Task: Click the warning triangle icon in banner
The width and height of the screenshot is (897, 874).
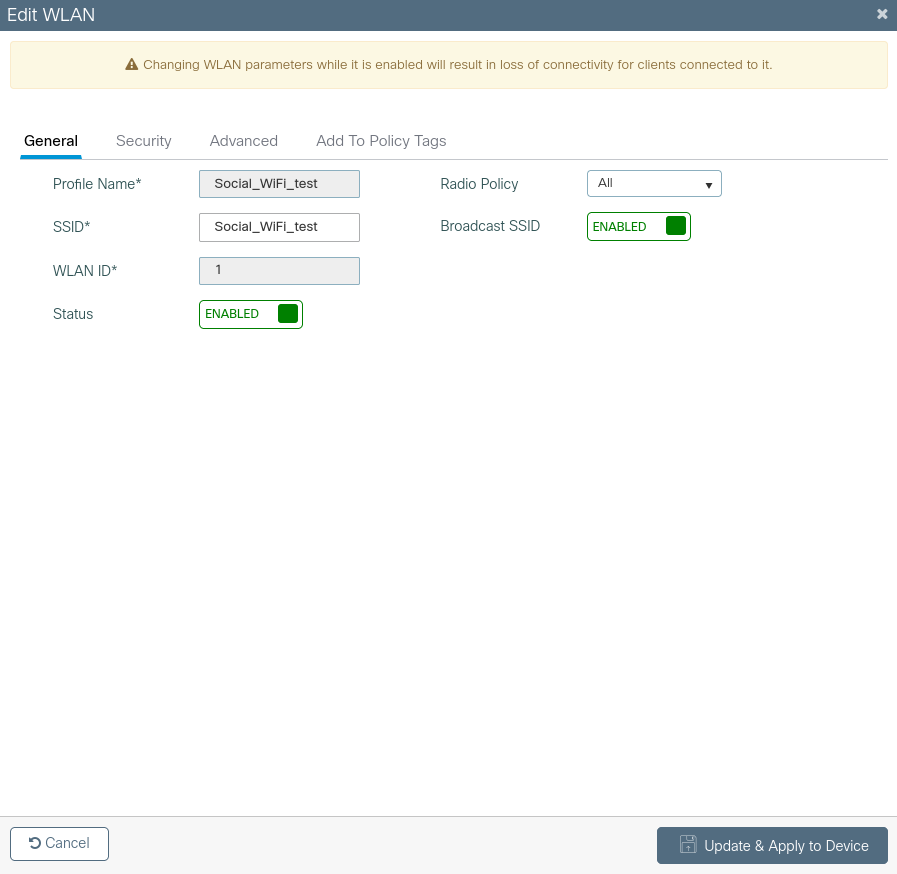Action: pos(131,65)
